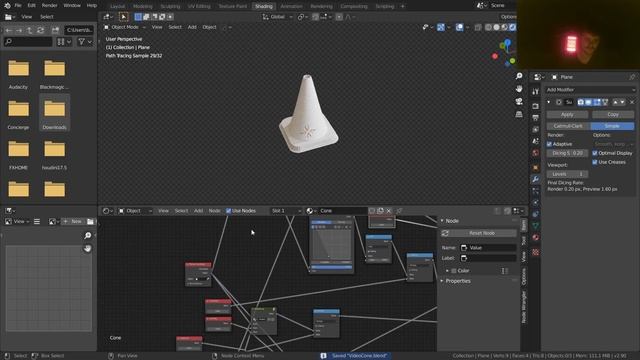
Task: Toggle viewport overlays button
Action: click(x=459, y=27)
